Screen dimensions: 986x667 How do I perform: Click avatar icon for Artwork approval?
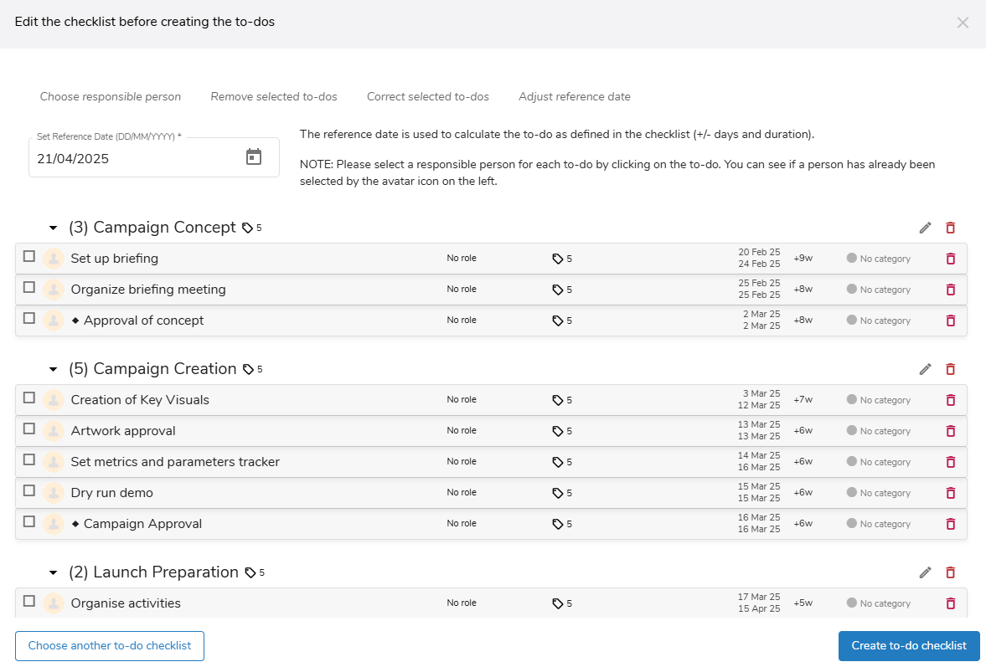click(x=53, y=431)
